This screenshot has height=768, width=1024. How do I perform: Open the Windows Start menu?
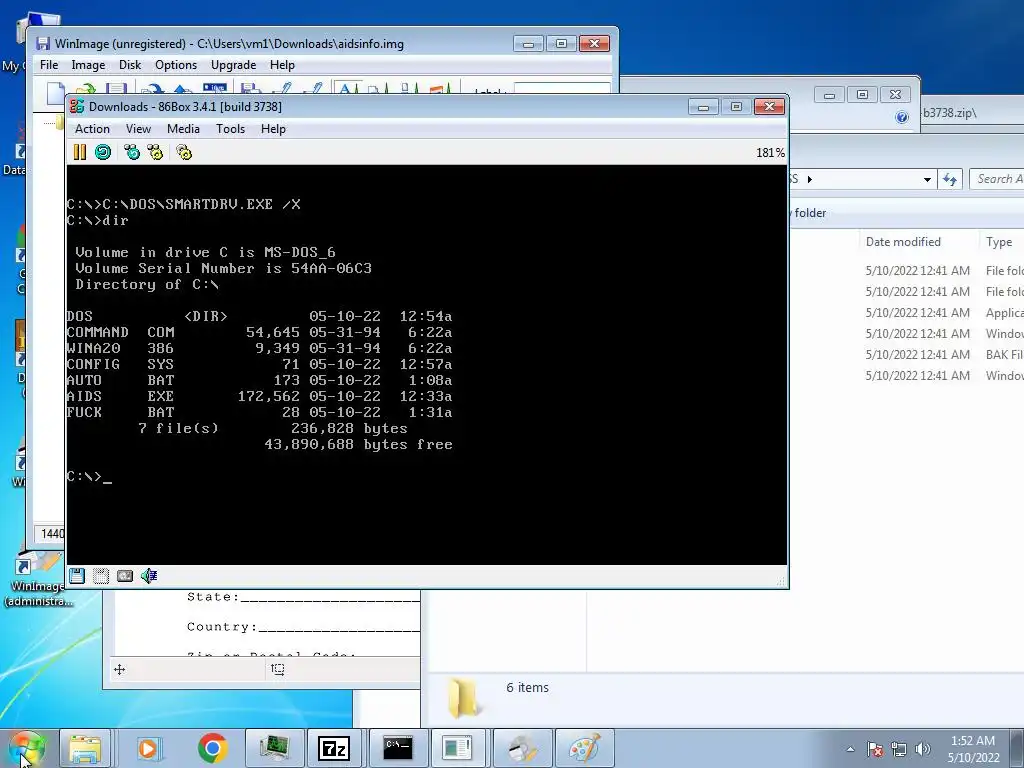pyautogui.click(x=26, y=748)
